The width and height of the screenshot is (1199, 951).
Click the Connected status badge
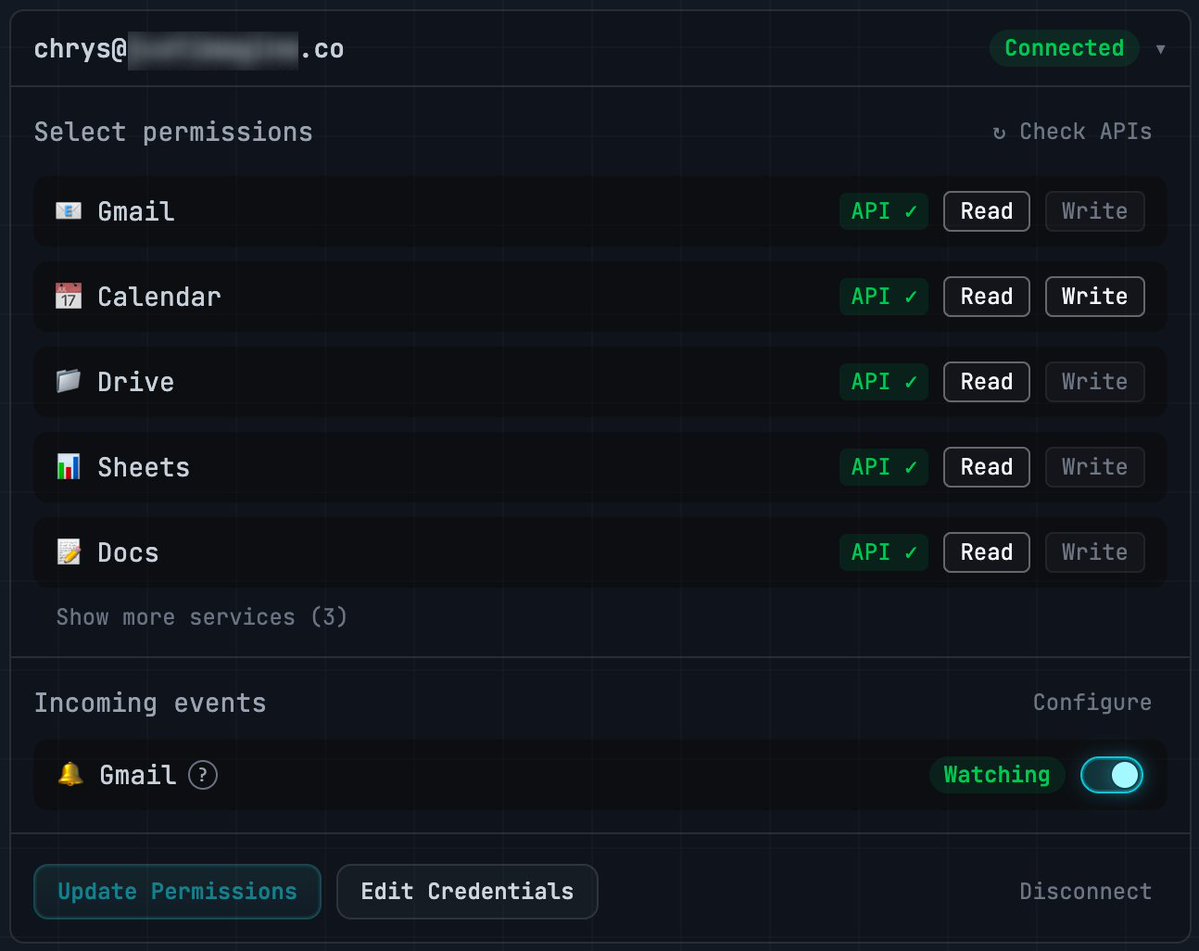click(x=1064, y=48)
